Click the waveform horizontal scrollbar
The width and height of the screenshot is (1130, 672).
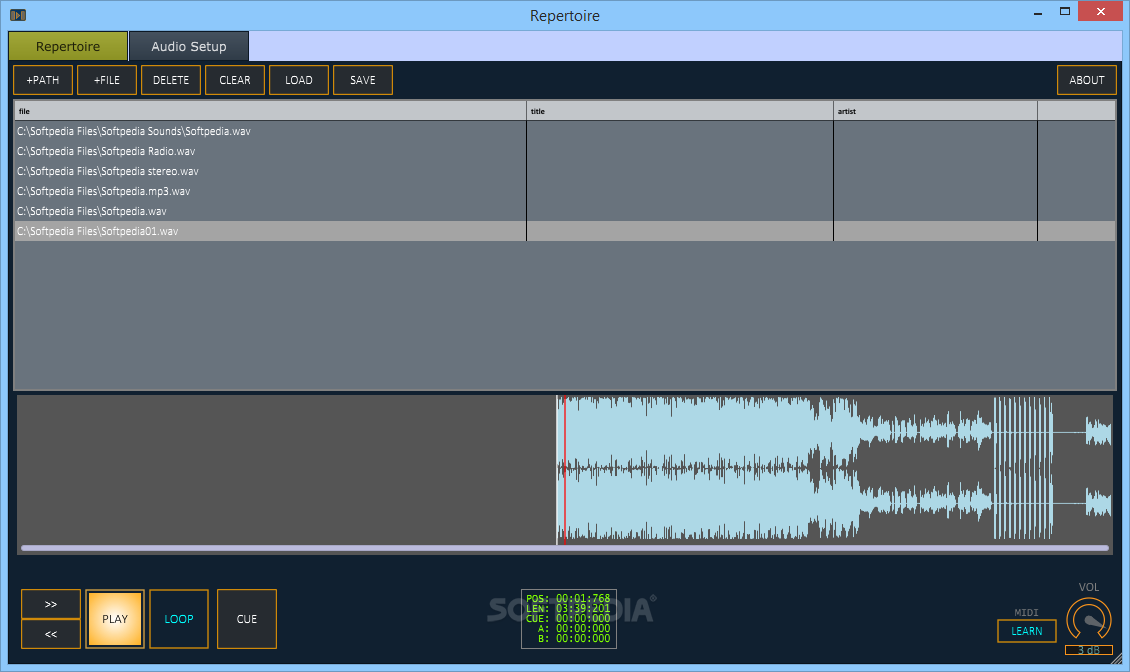[x=564, y=549]
